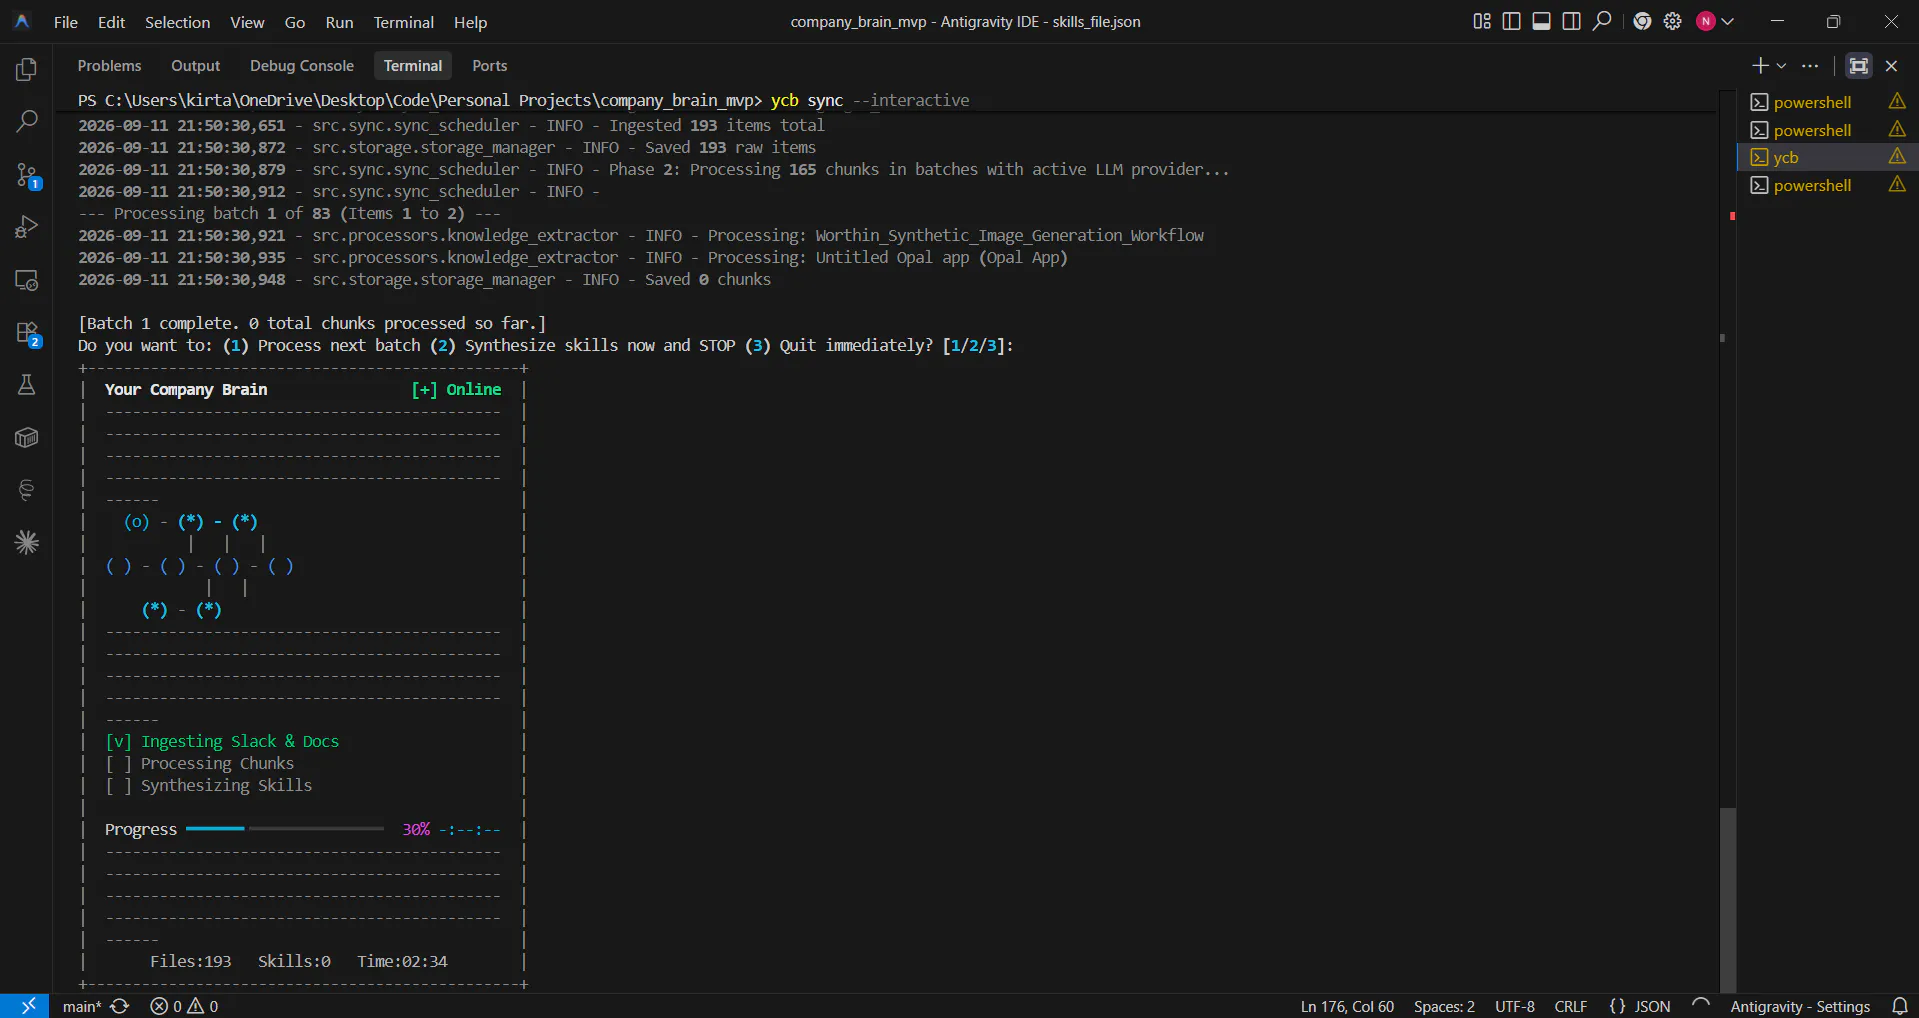Open the Remote Explorer view
1919x1018 pixels.
27,280
